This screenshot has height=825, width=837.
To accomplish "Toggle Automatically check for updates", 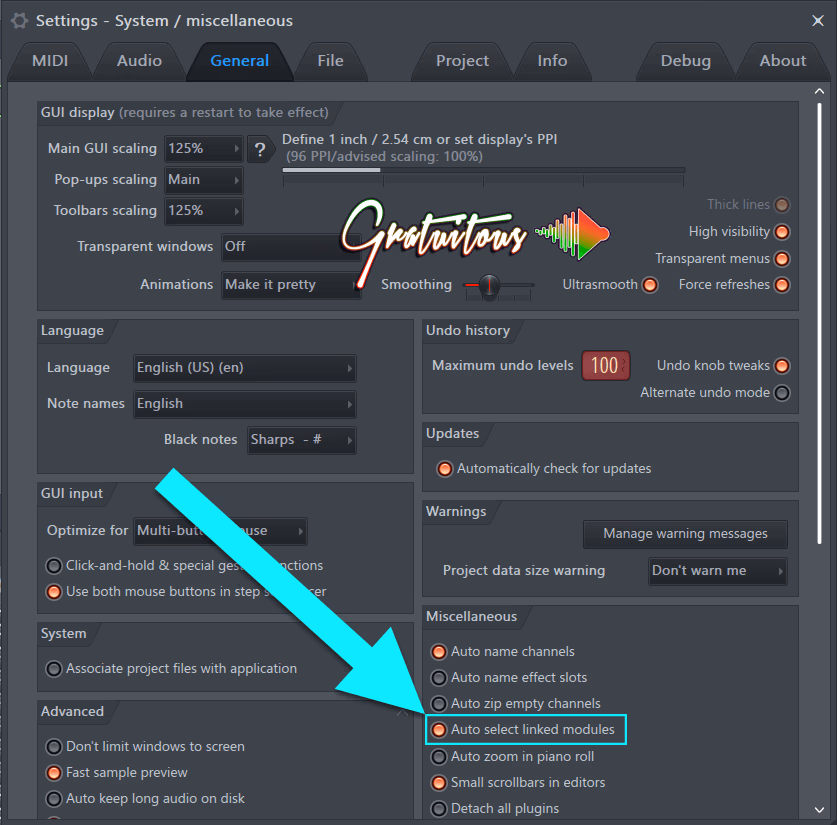I will coord(445,469).
